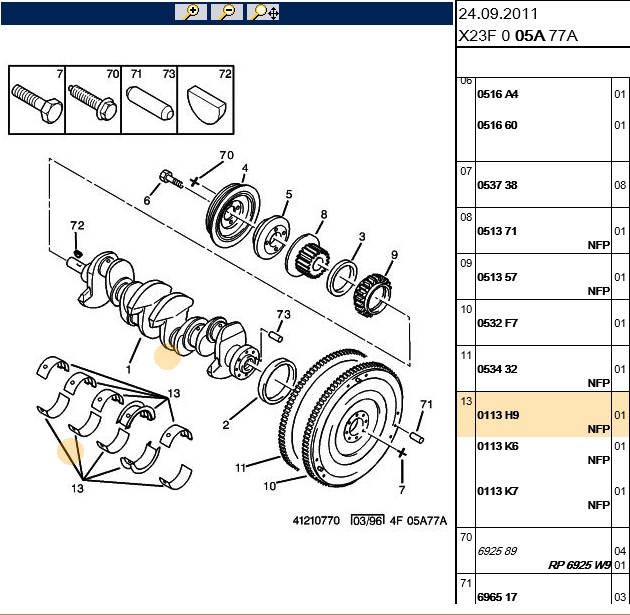Select part number 0113 K7

click(x=497, y=491)
